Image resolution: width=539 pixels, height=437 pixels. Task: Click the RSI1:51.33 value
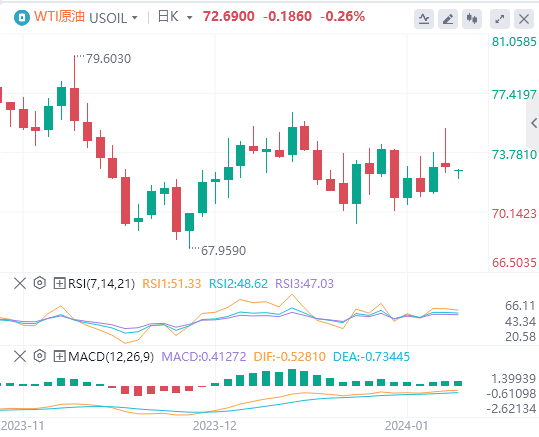172,284
